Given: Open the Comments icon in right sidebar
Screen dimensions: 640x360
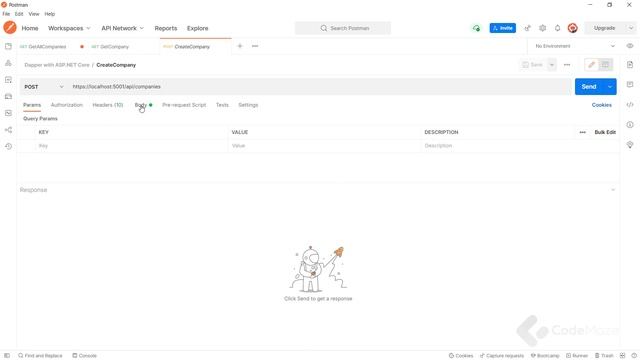Looking at the screenshot, I should pos(630,84).
